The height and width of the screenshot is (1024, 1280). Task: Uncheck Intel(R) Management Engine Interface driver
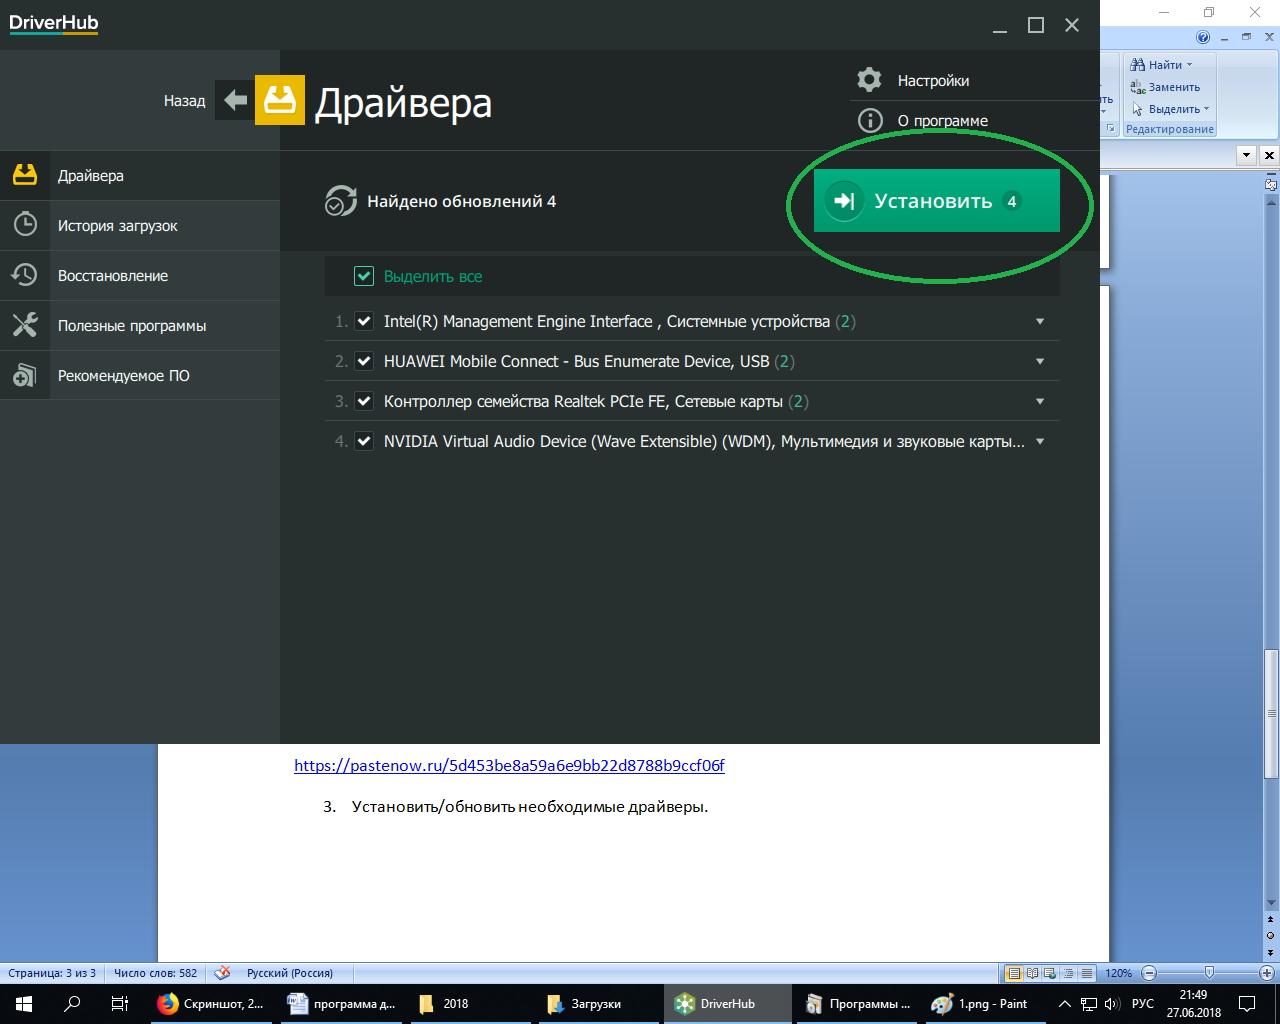[364, 321]
